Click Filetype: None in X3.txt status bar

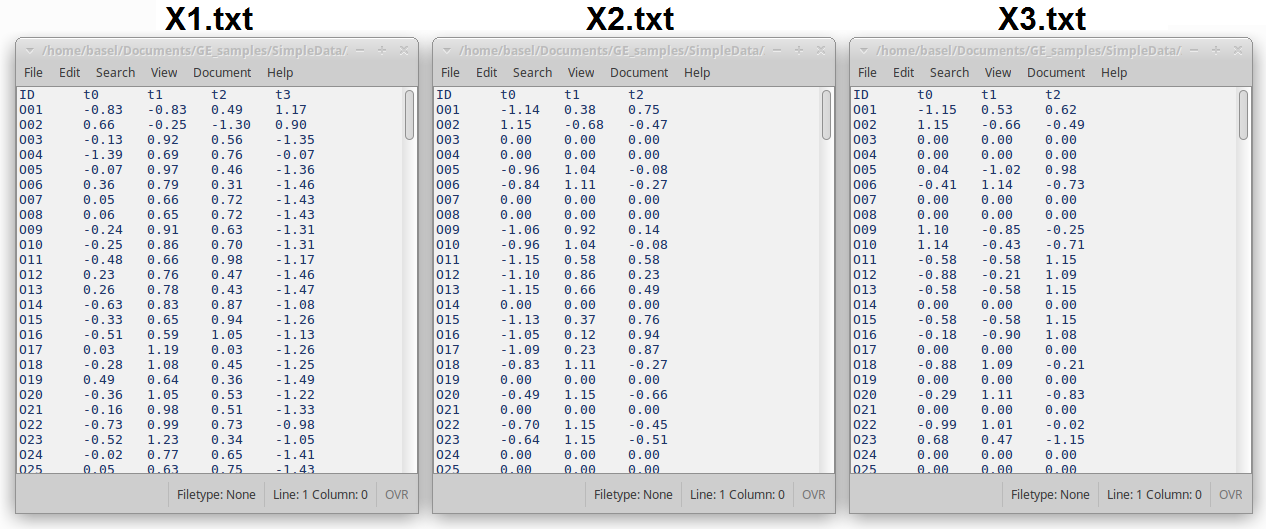click(1050, 494)
